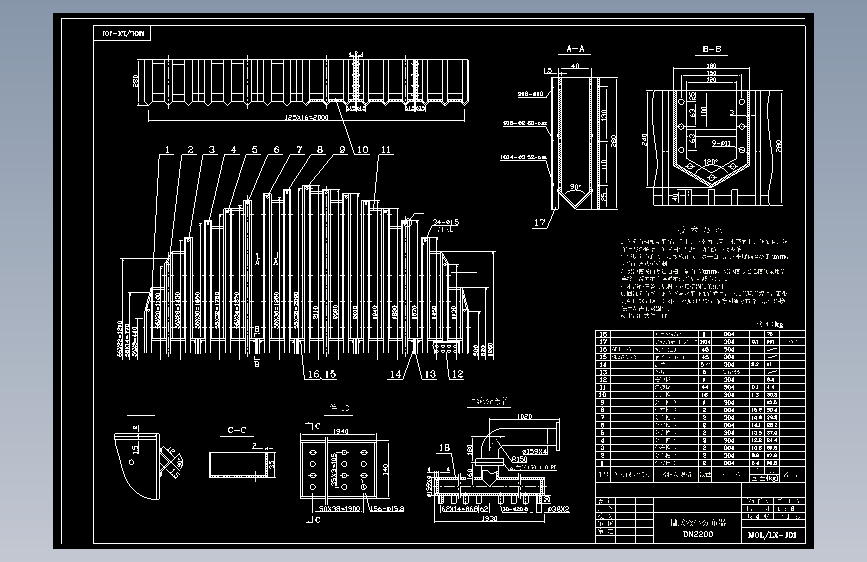The width and height of the screenshot is (867, 562).
Task: Select part callout number 1
Action: [x=167, y=149]
